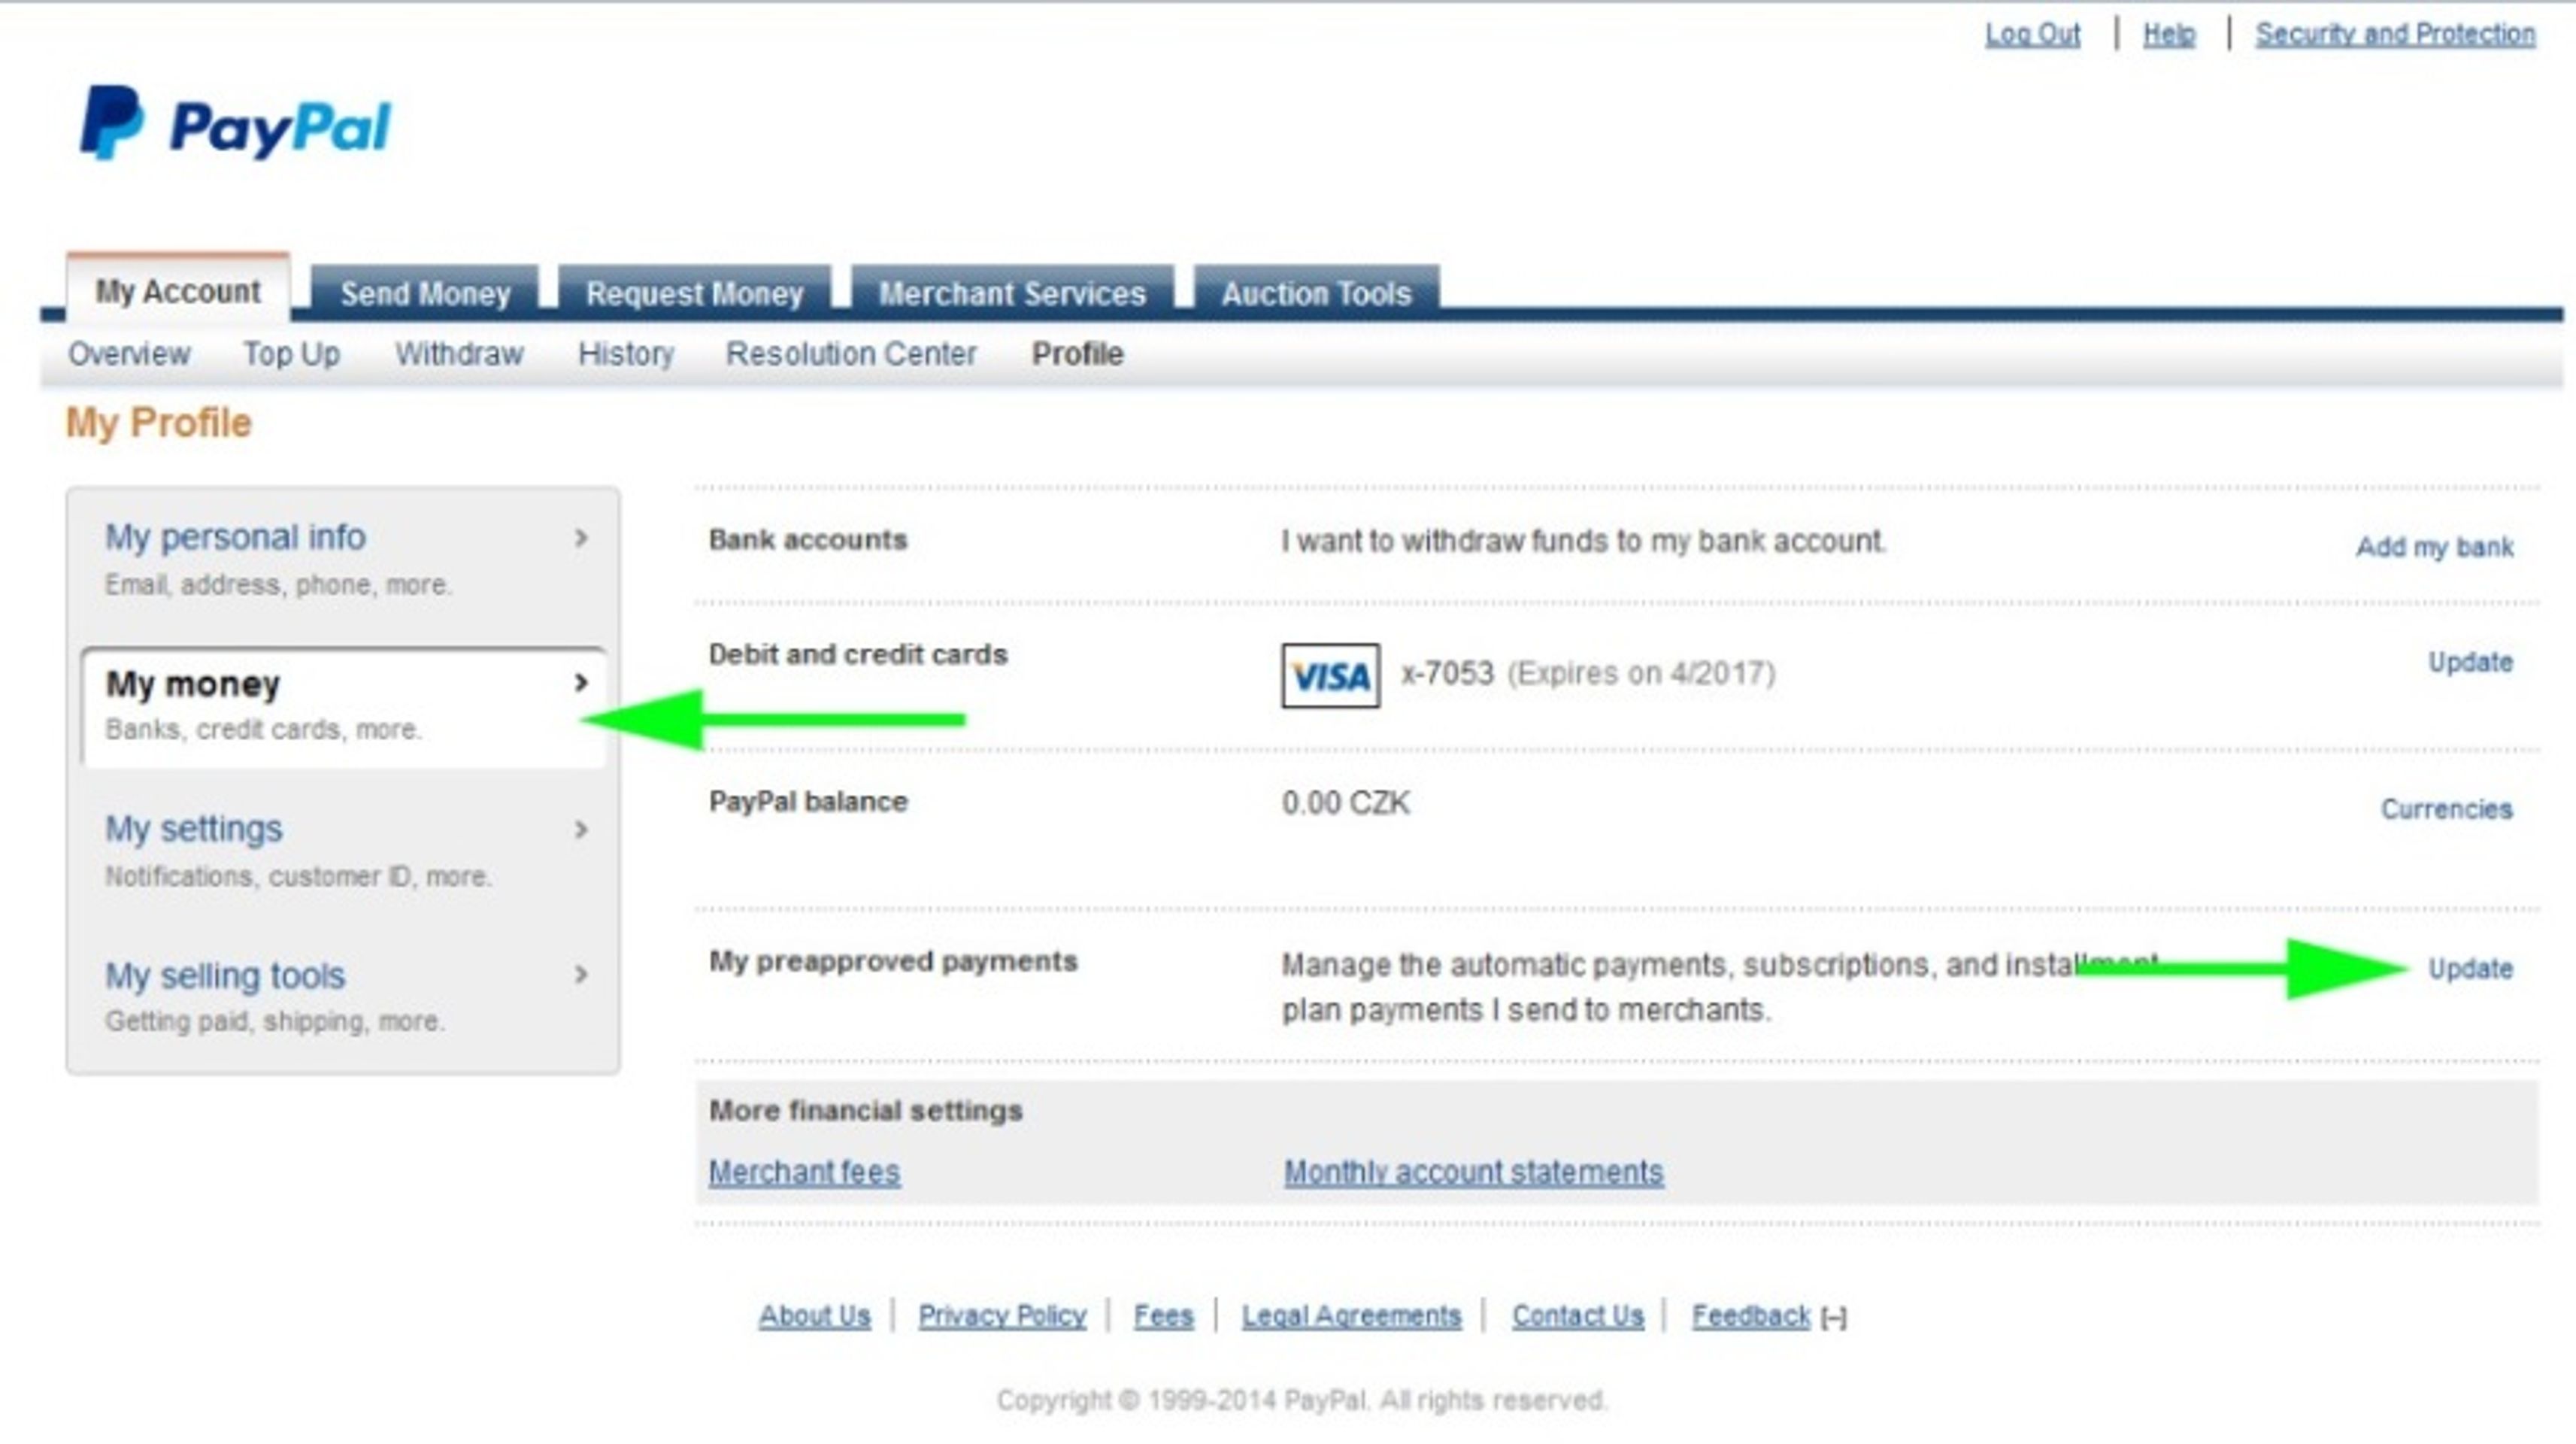The height and width of the screenshot is (1444, 2576).
Task: Open the Fees footer link
Action: [x=1163, y=1316]
